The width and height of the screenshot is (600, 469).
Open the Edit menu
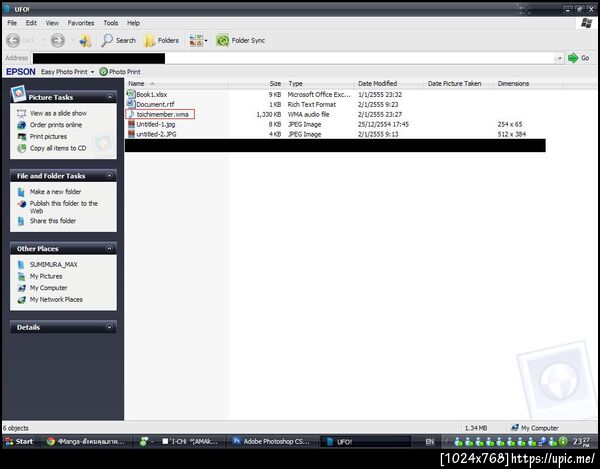pyautogui.click(x=31, y=23)
